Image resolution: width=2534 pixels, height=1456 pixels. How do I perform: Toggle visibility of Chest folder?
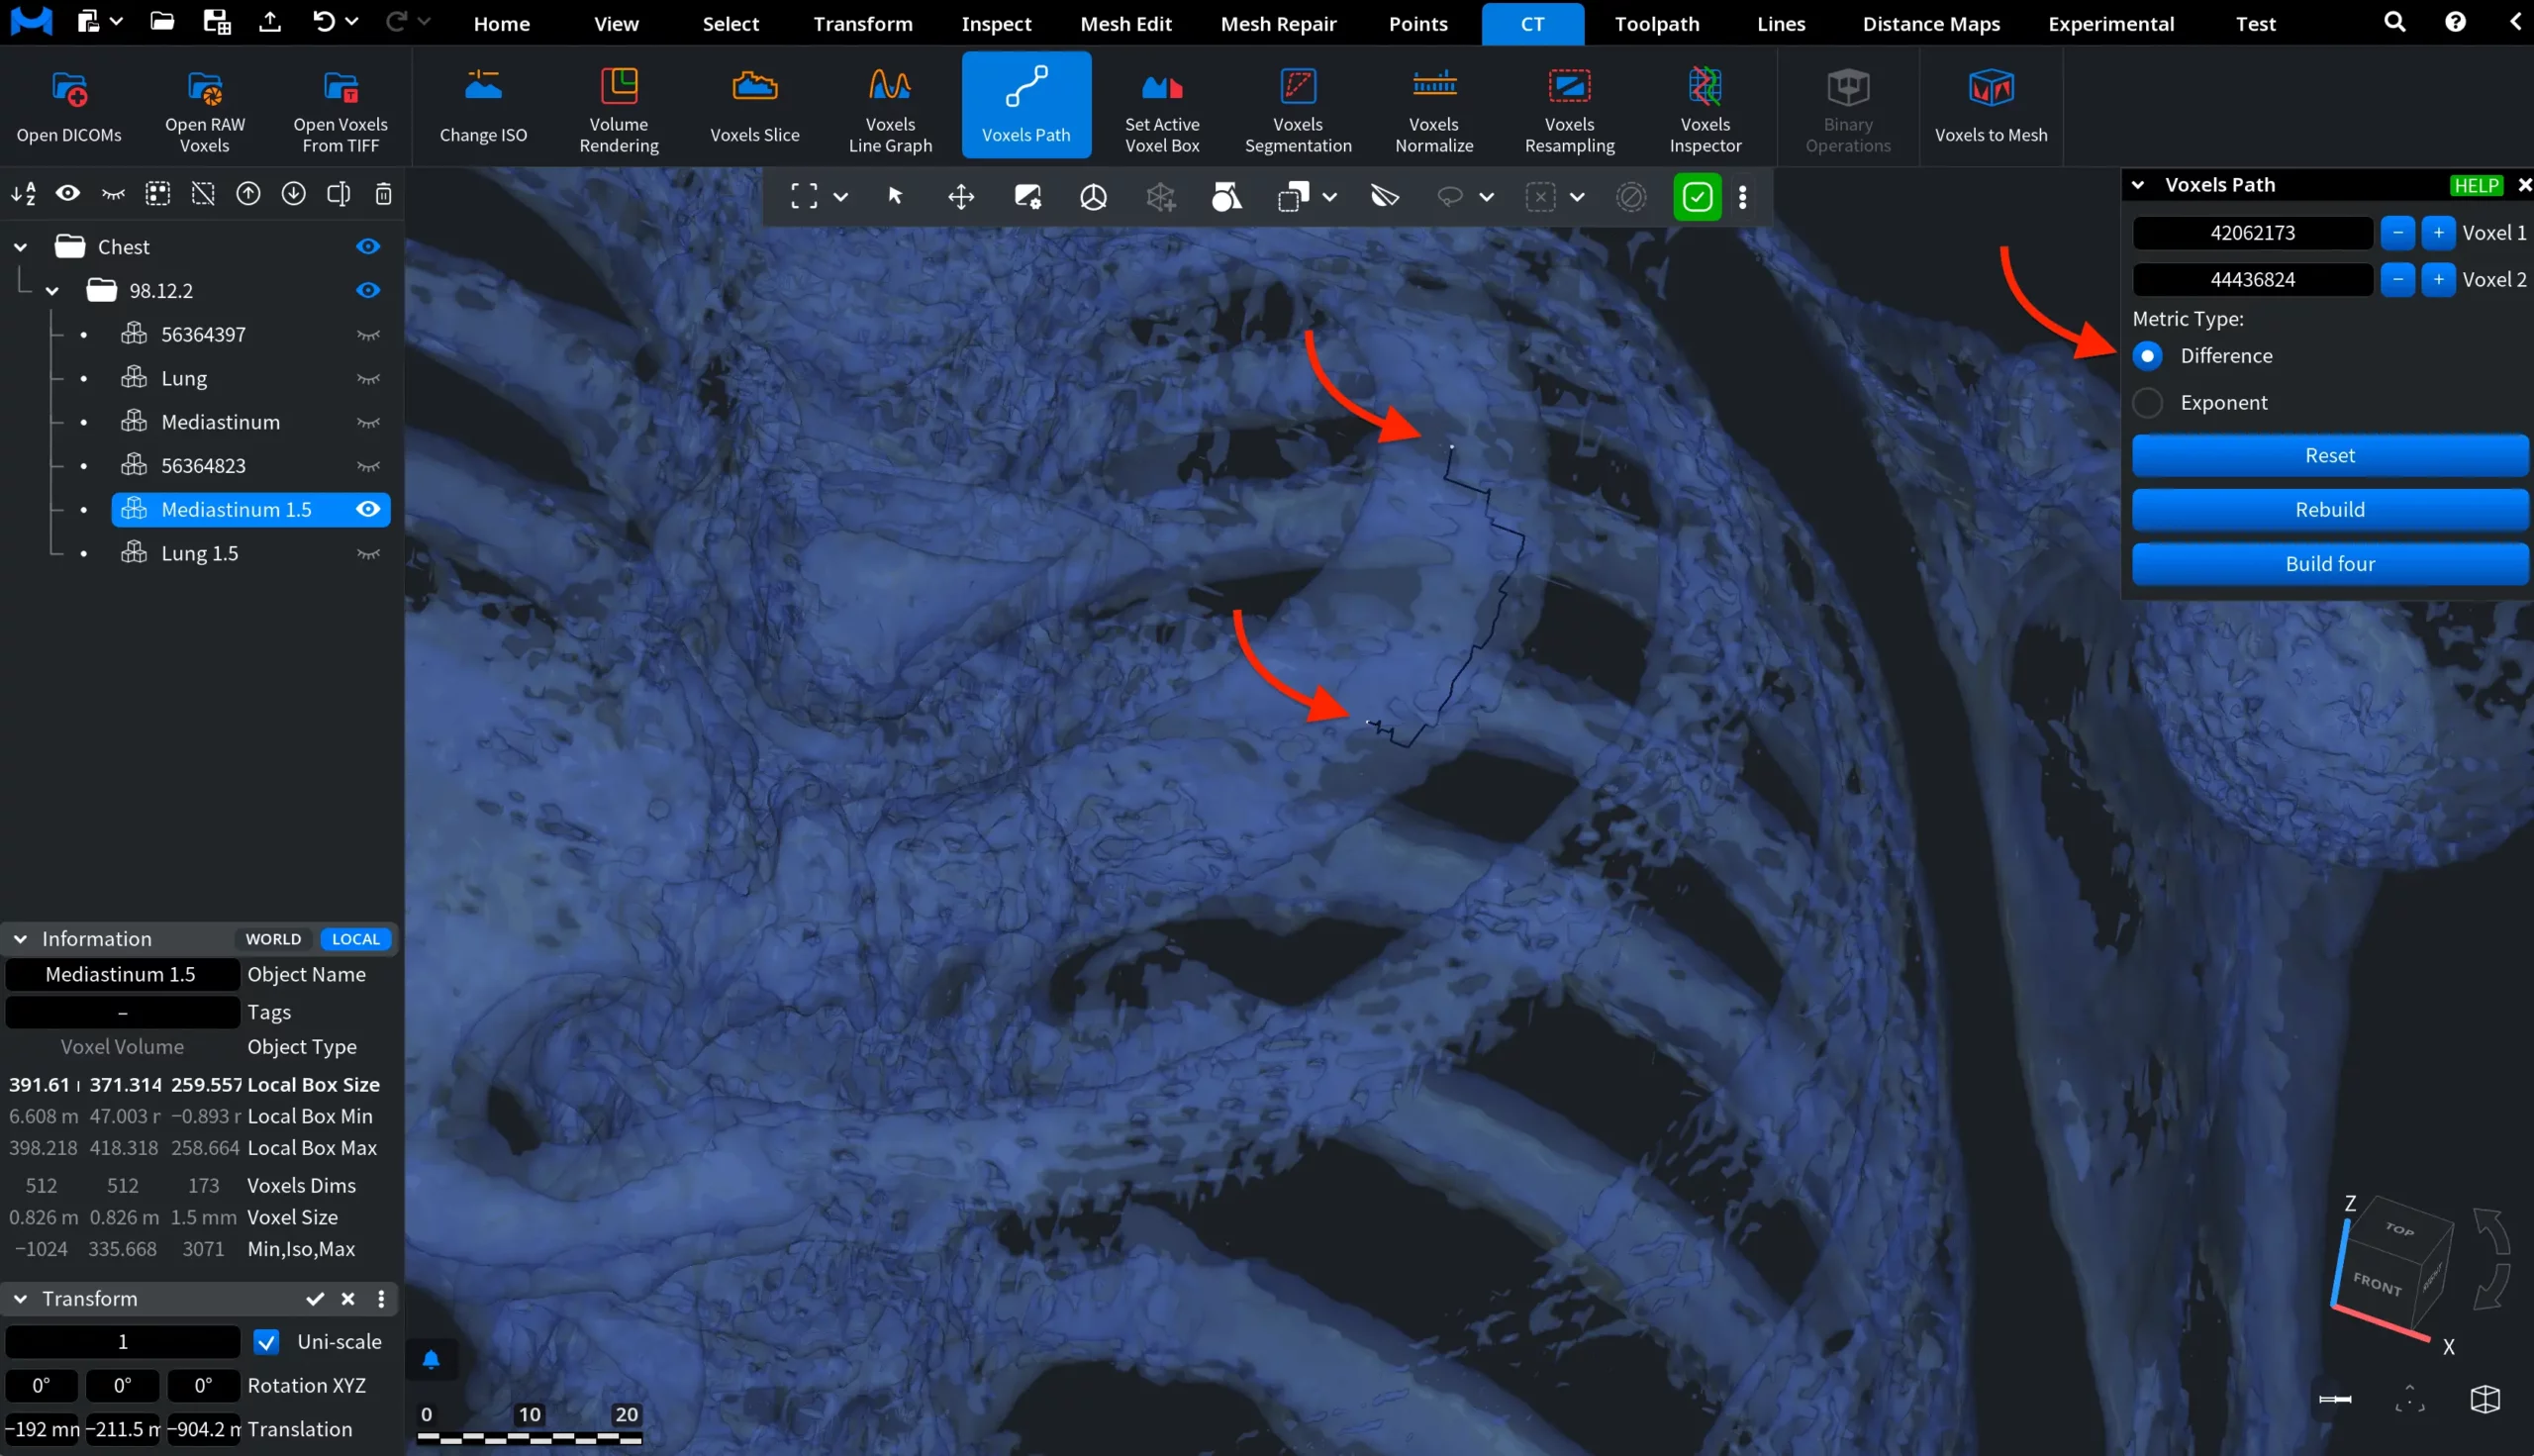pyautogui.click(x=368, y=247)
